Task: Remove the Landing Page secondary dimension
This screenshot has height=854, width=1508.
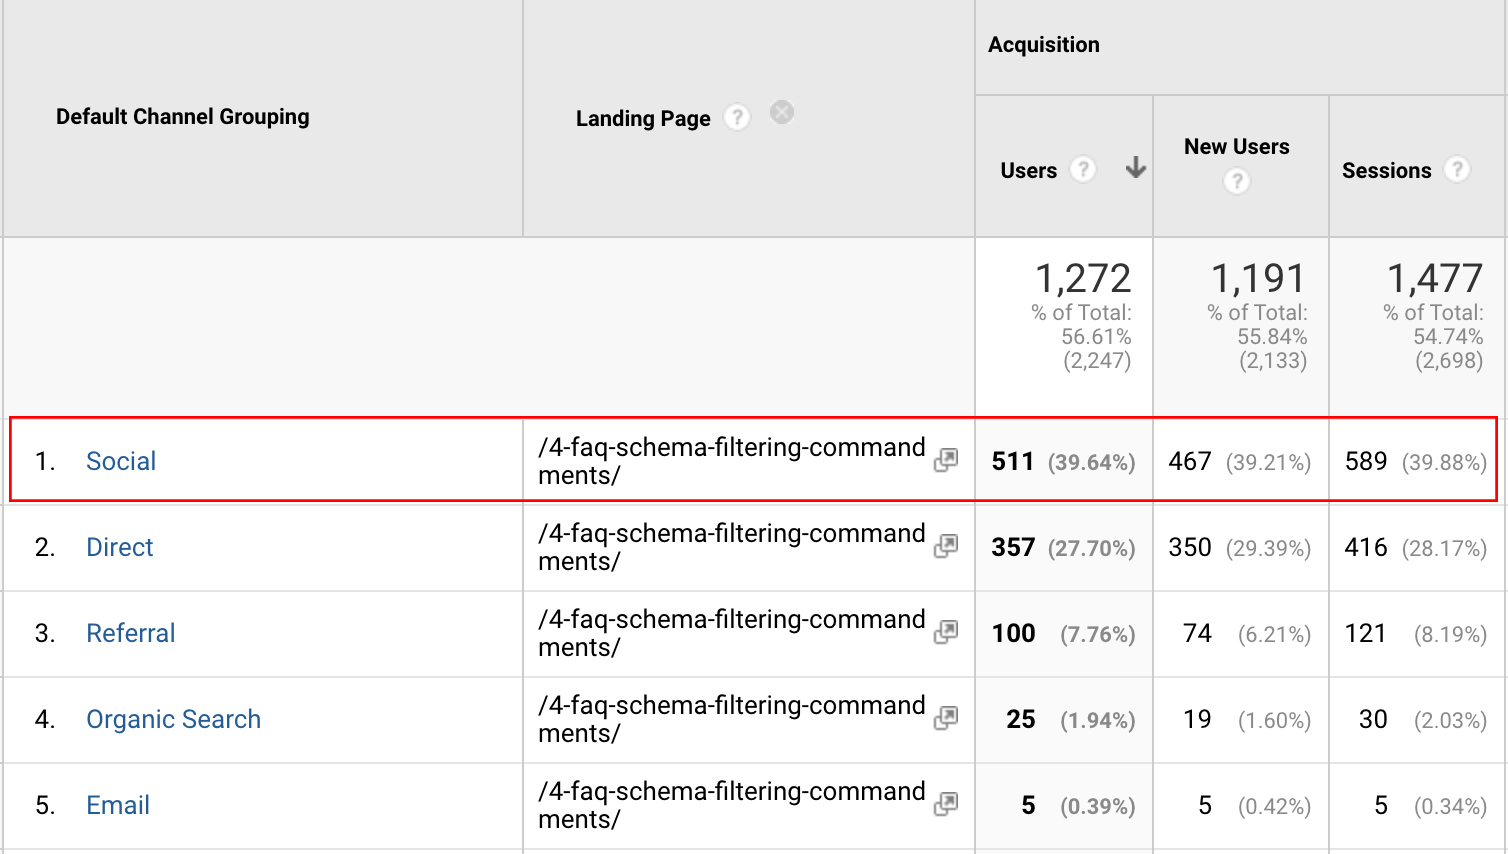Action: pos(781,113)
